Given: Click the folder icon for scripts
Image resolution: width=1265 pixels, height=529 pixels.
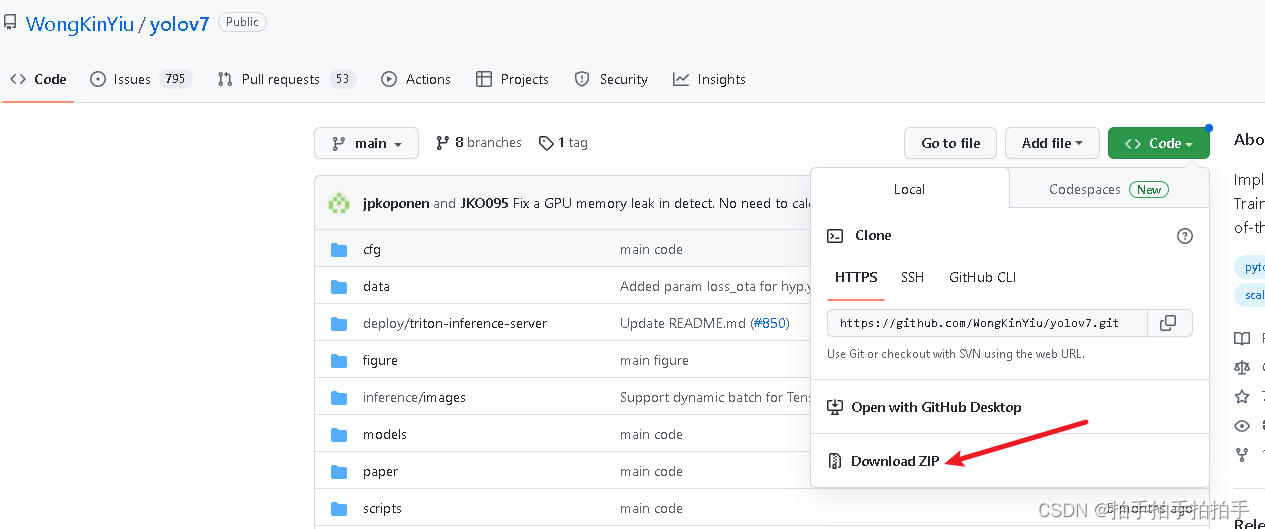Looking at the screenshot, I should click(x=339, y=508).
